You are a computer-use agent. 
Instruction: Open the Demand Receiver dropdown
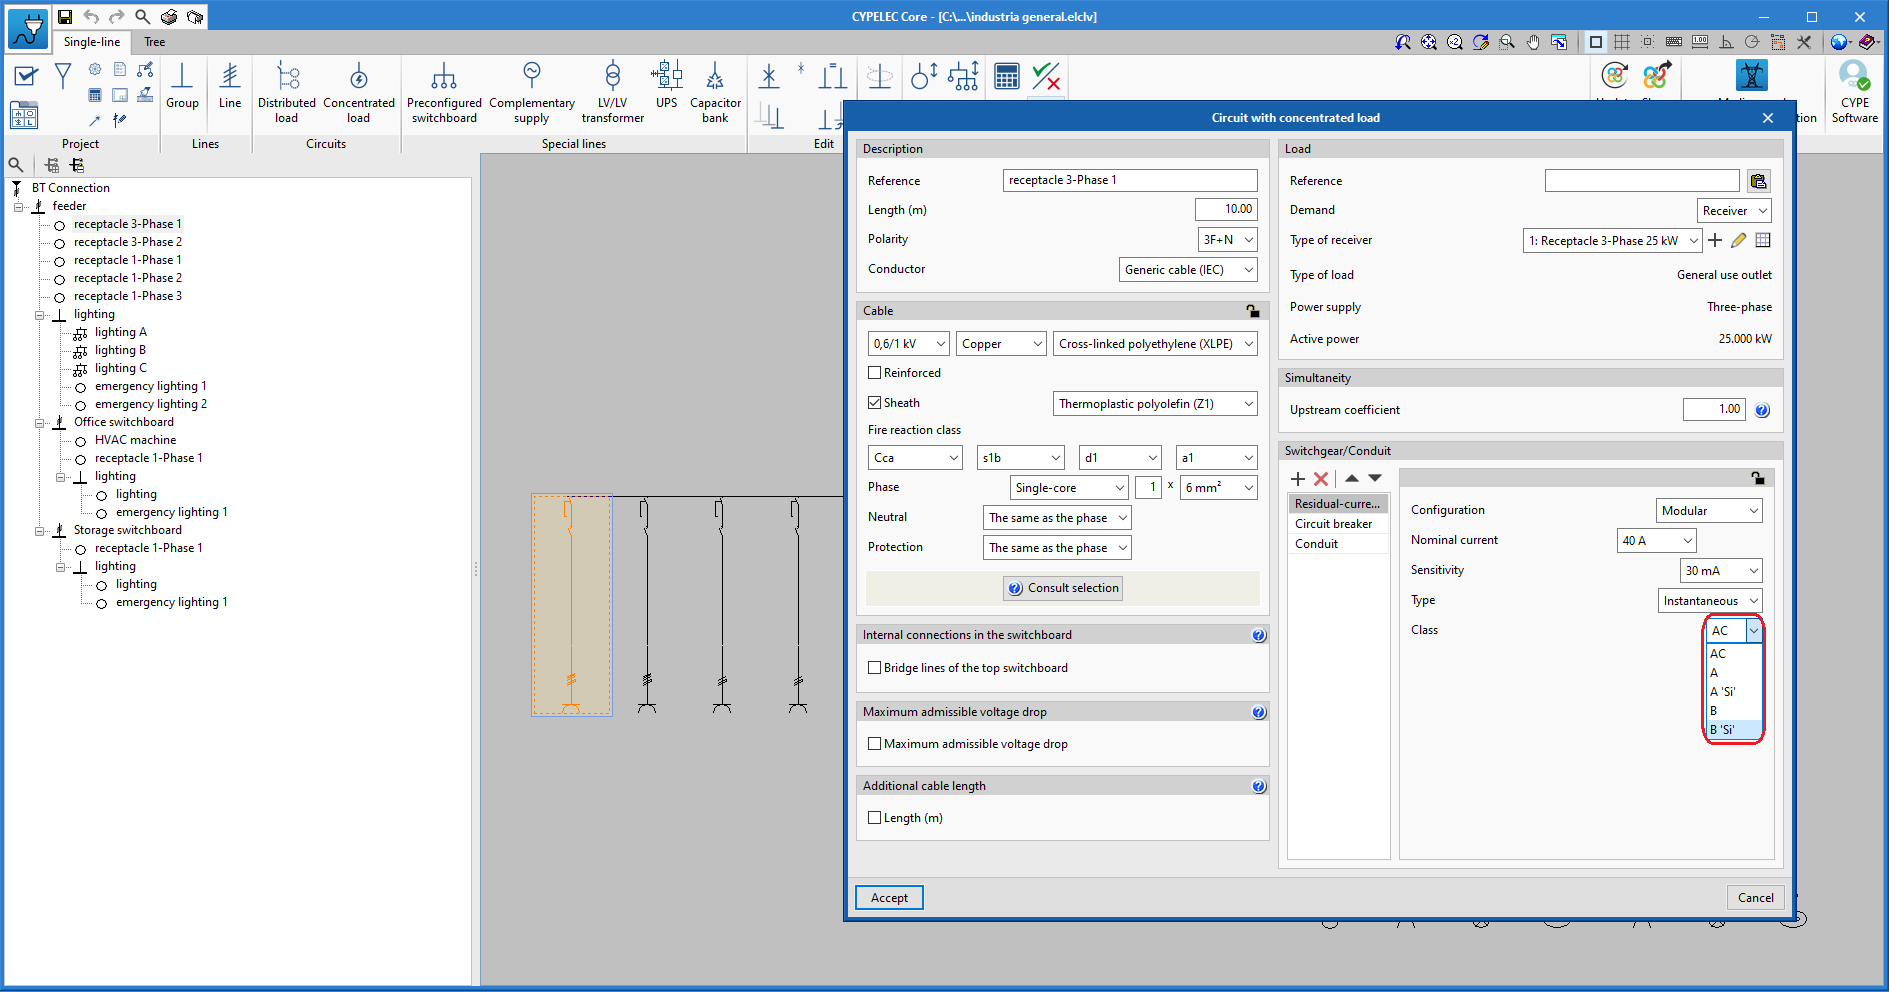pos(1734,211)
